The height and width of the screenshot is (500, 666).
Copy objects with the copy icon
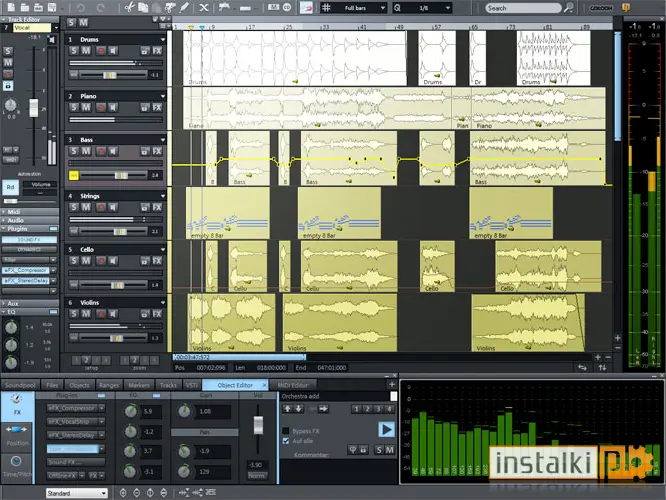click(x=143, y=7)
